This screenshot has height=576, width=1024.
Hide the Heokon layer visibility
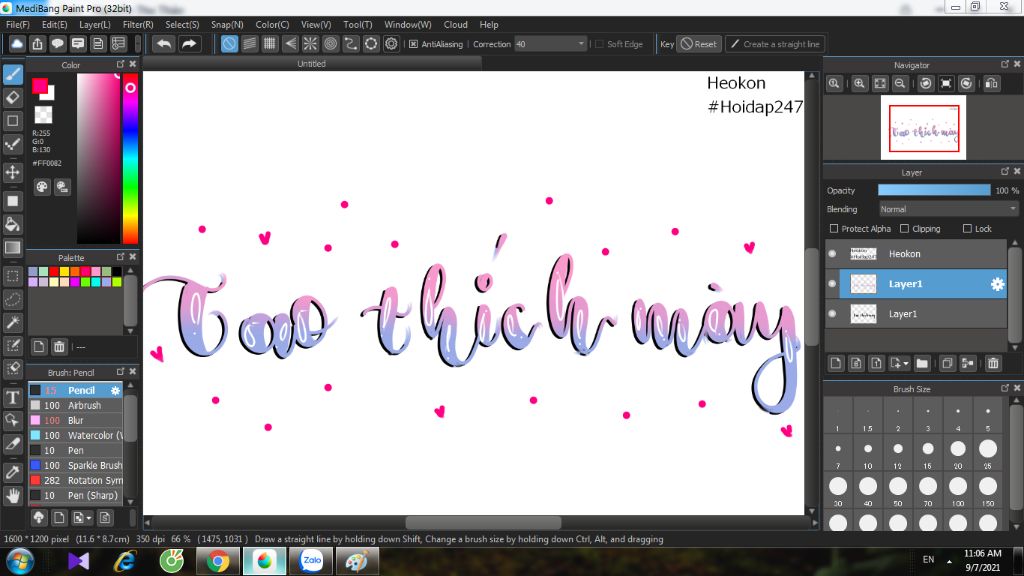pos(832,254)
